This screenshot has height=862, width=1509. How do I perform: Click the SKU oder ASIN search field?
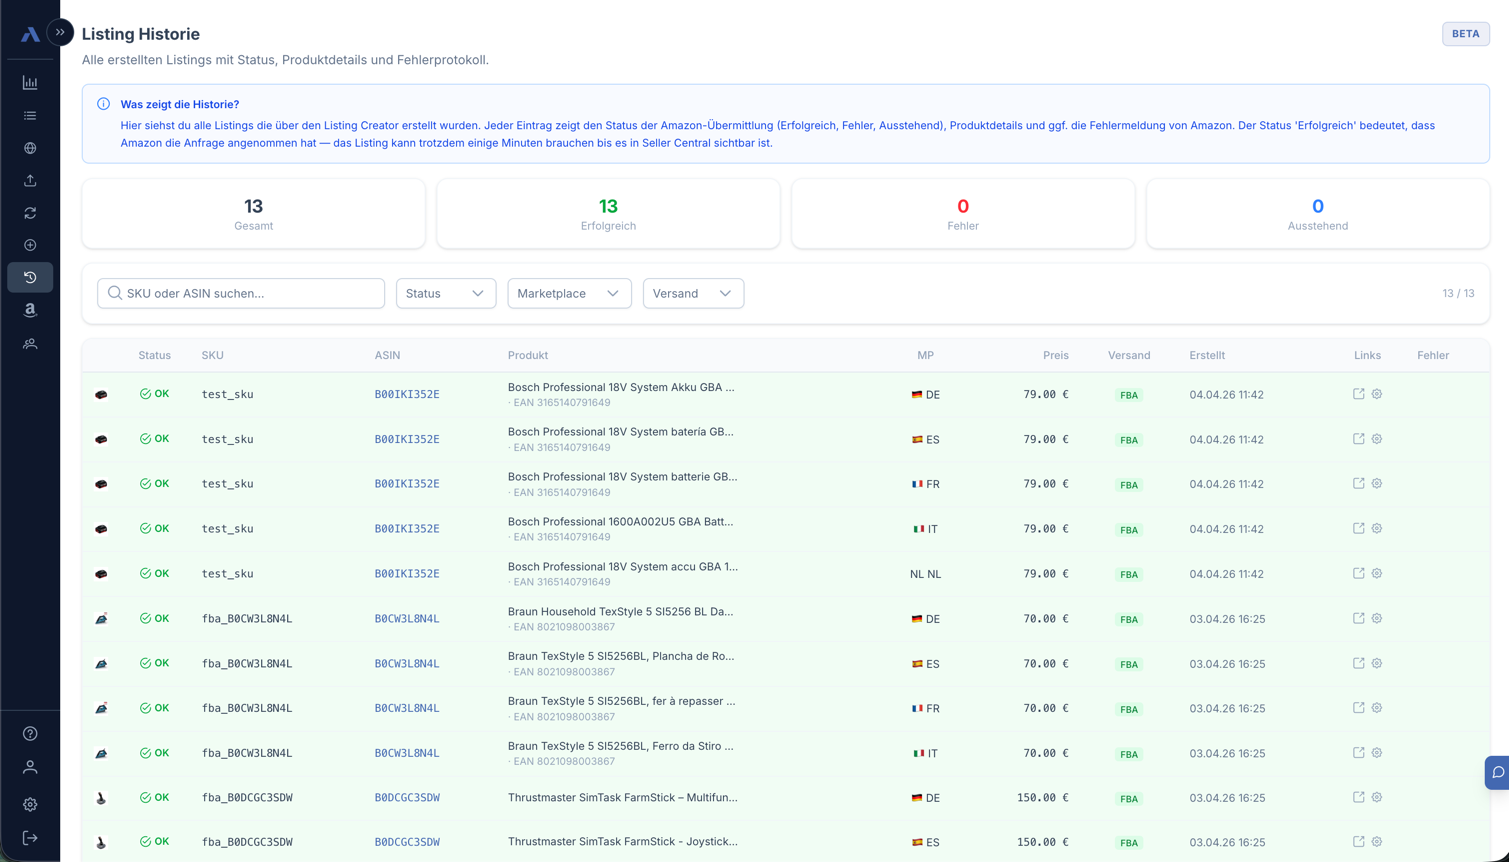tap(241, 293)
